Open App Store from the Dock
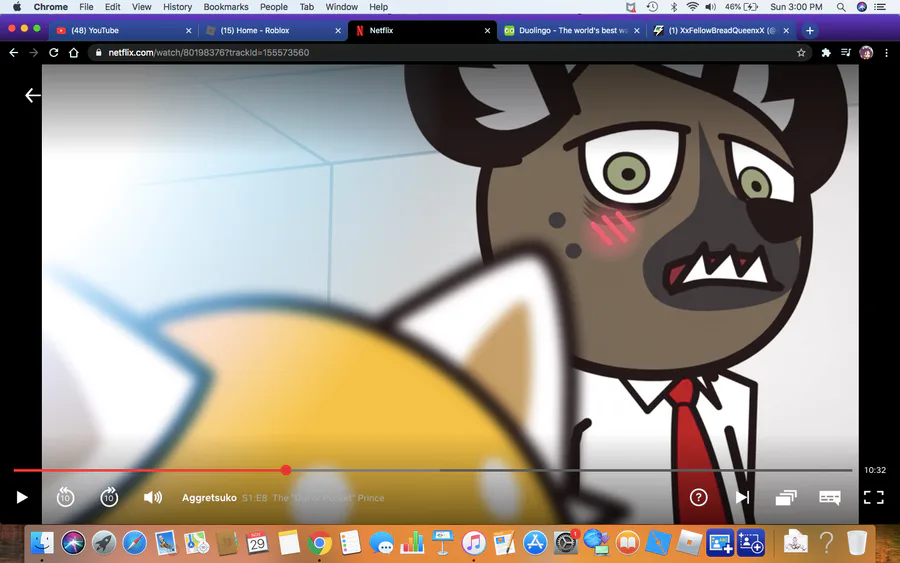Screen dimensions: 900x563 (535, 542)
